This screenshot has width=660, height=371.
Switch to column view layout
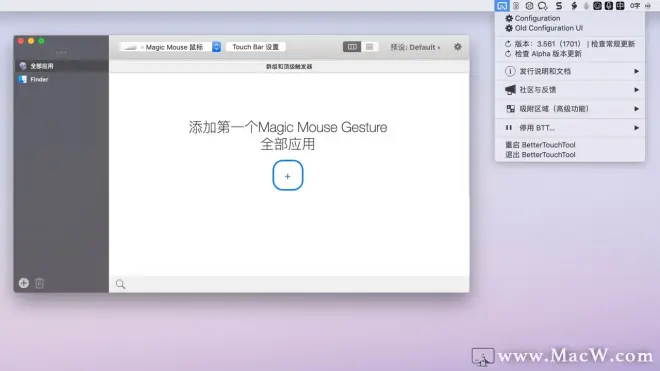pyautogui.click(x=352, y=47)
